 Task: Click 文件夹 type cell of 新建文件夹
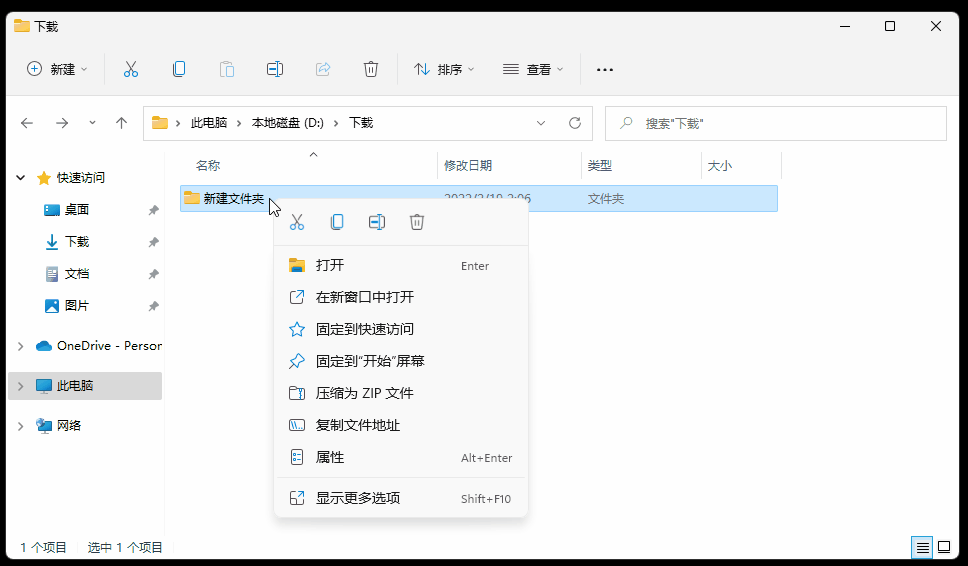pyautogui.click(x=606, y=199)
